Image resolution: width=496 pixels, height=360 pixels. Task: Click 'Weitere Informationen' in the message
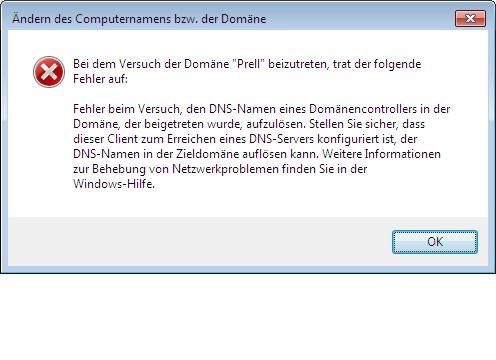(382, 154)
